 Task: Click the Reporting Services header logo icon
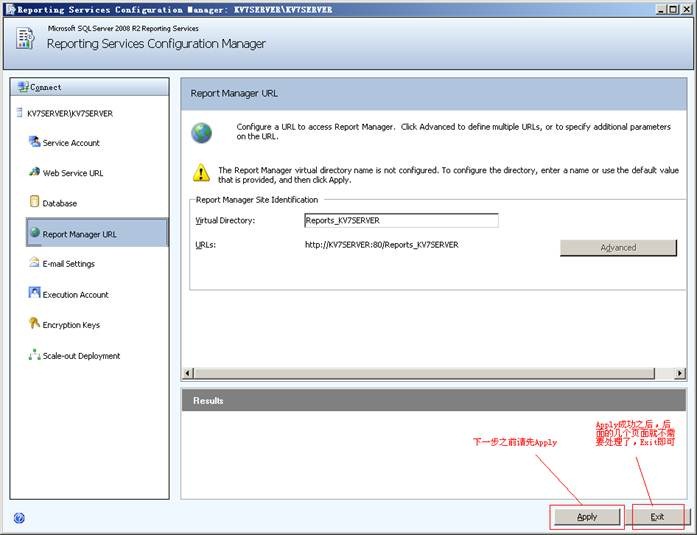coord(25,38)
